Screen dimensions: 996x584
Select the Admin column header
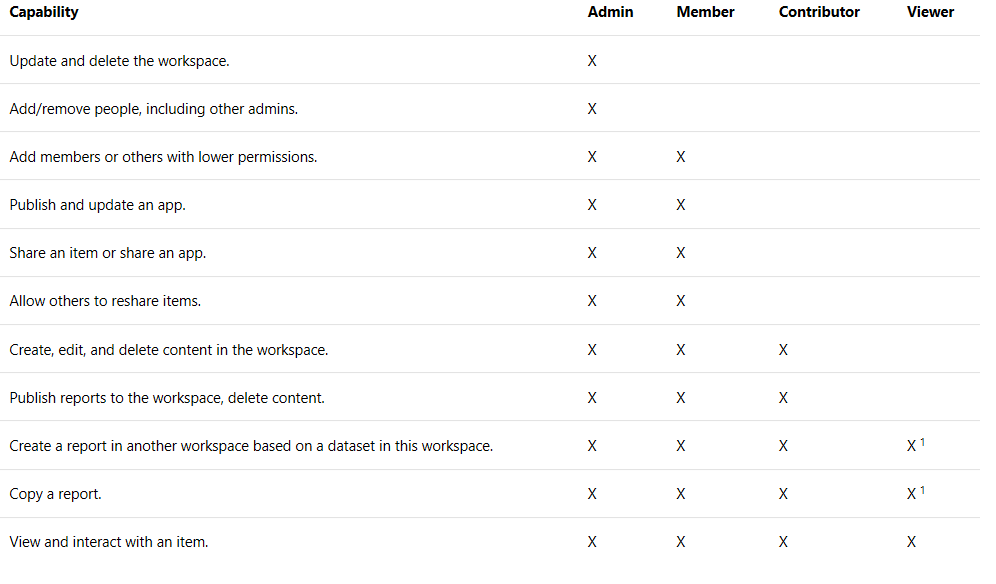click(610, 12)
